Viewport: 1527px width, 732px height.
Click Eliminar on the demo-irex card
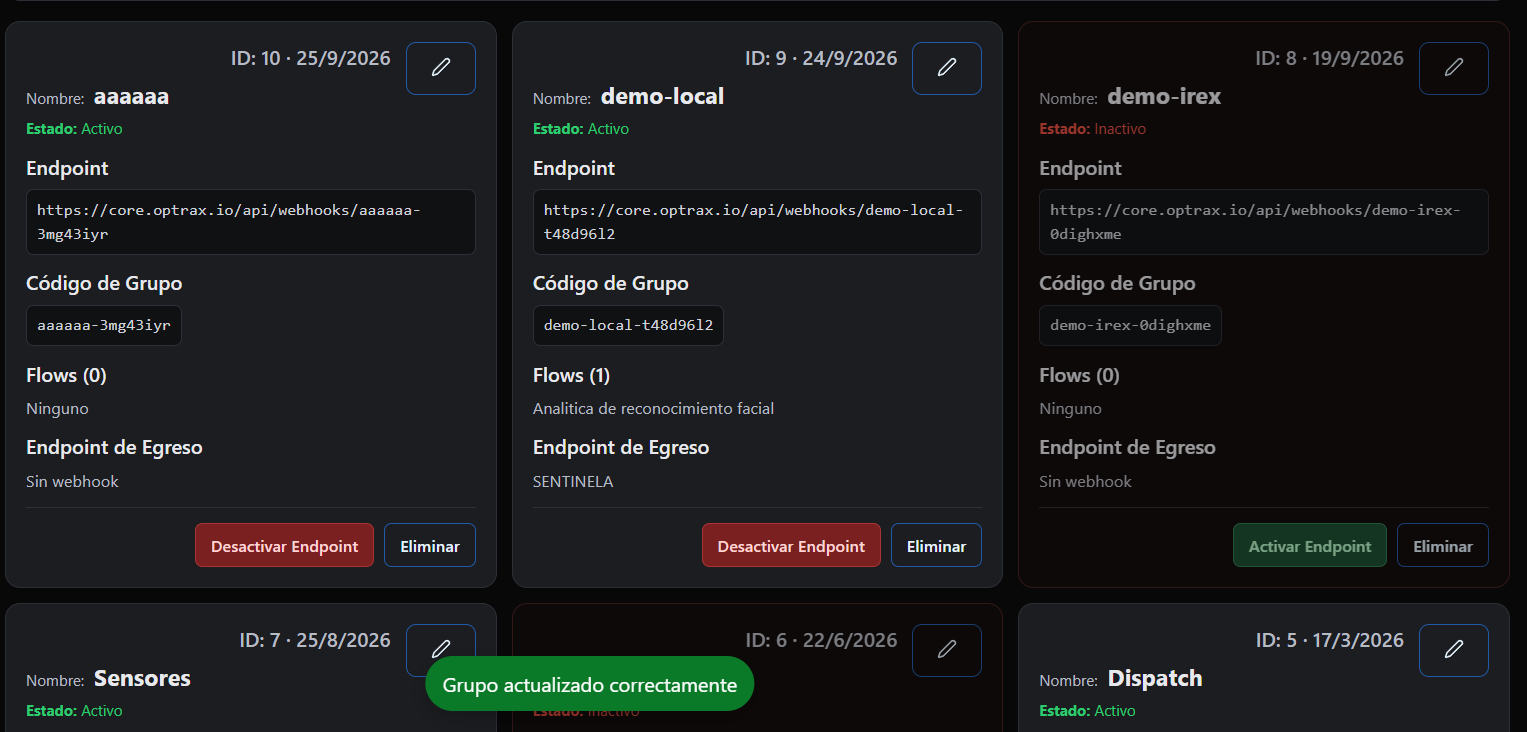[x=1443, y=545]
